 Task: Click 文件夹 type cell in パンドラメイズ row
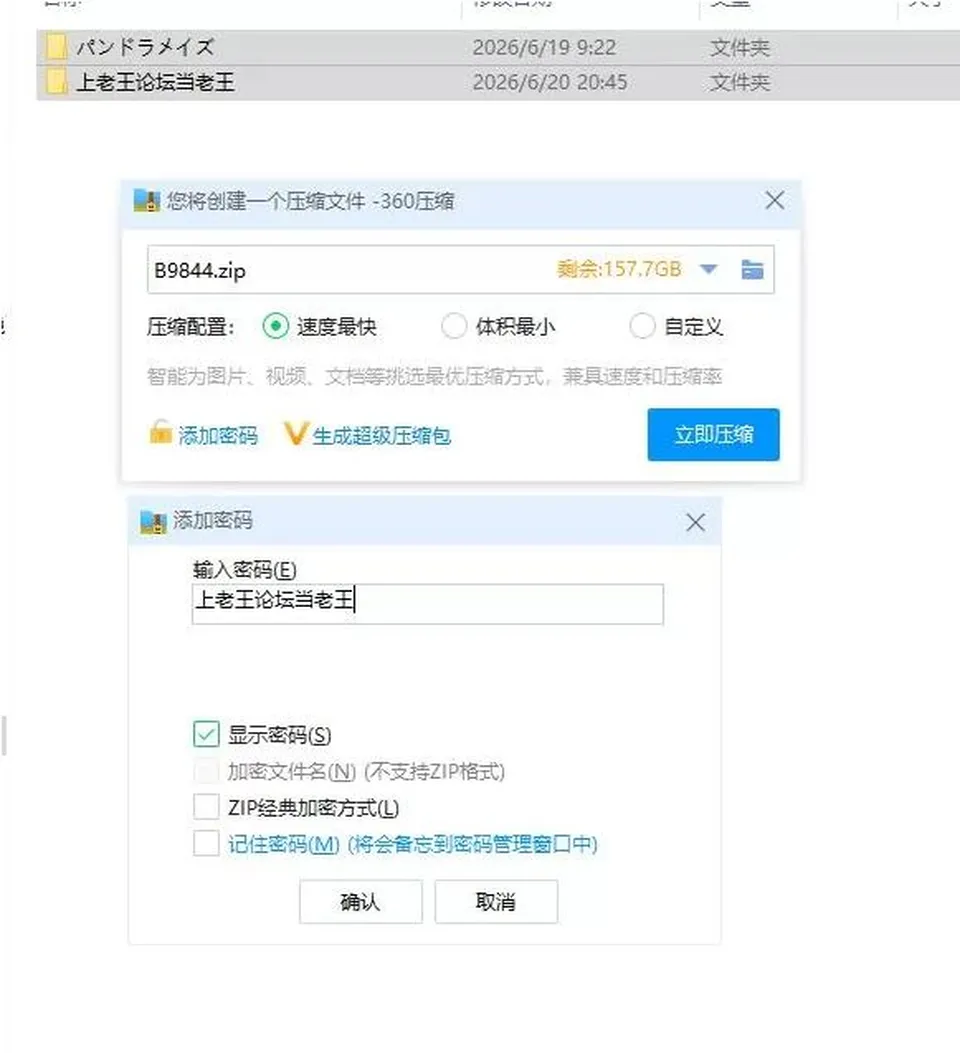click(x=740, y=47)
